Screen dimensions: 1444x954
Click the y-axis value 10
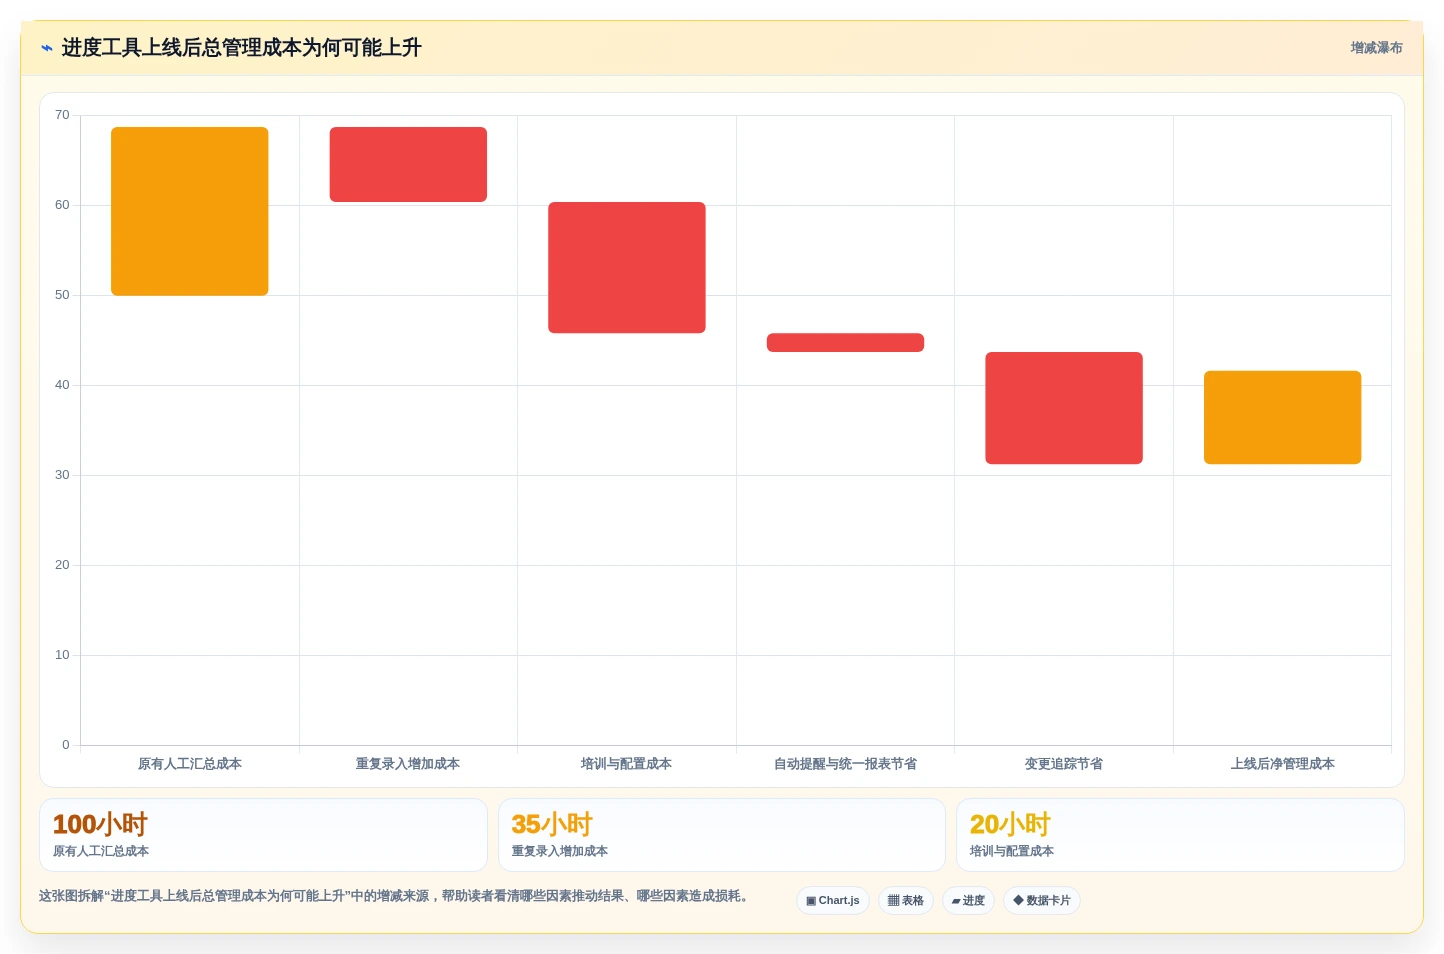click(x=62, y=655)
